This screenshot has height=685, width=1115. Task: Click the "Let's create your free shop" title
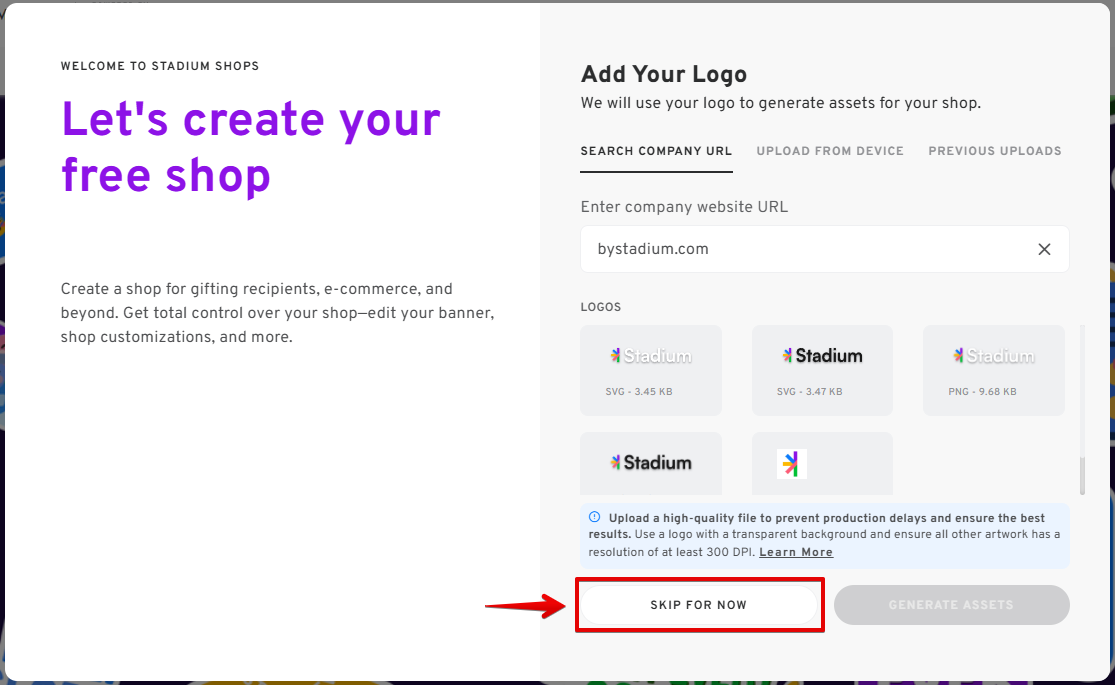[x=251, y=147]
